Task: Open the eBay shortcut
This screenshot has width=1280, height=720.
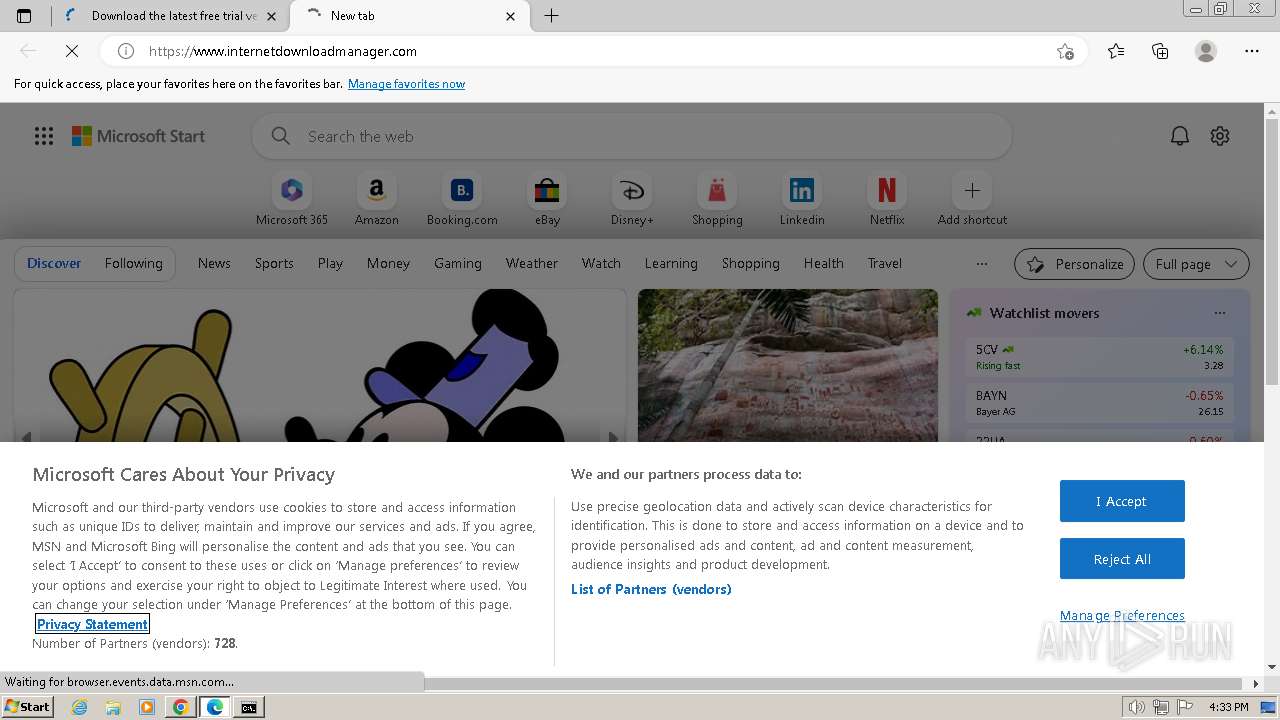Action: click(x=547, y=200)
